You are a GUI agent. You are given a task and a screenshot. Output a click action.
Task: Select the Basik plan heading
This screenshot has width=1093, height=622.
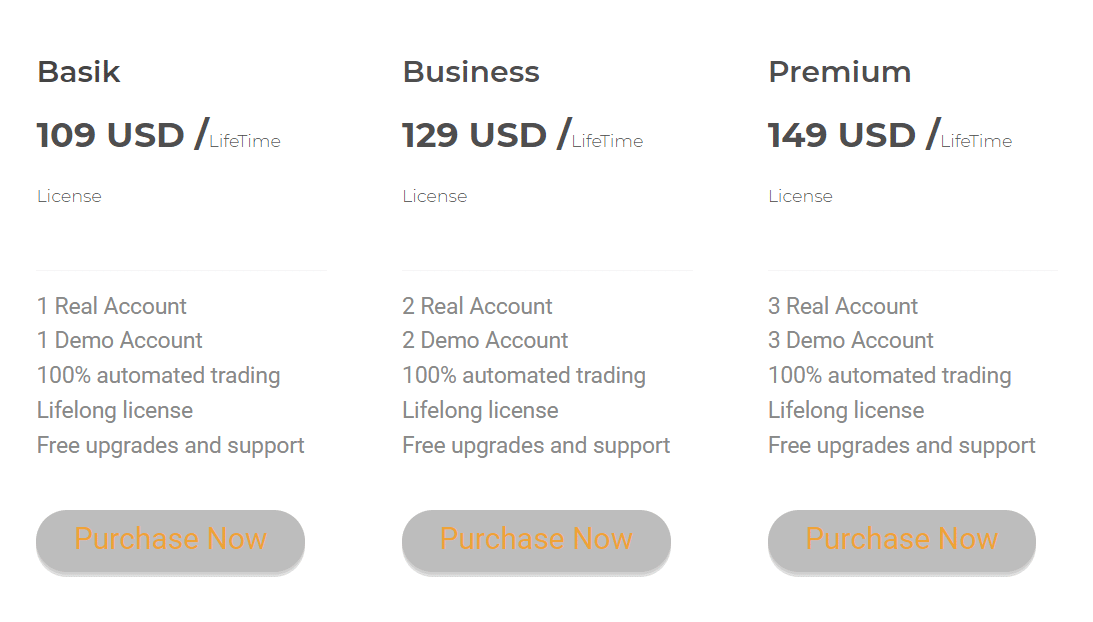click(78, 71)
